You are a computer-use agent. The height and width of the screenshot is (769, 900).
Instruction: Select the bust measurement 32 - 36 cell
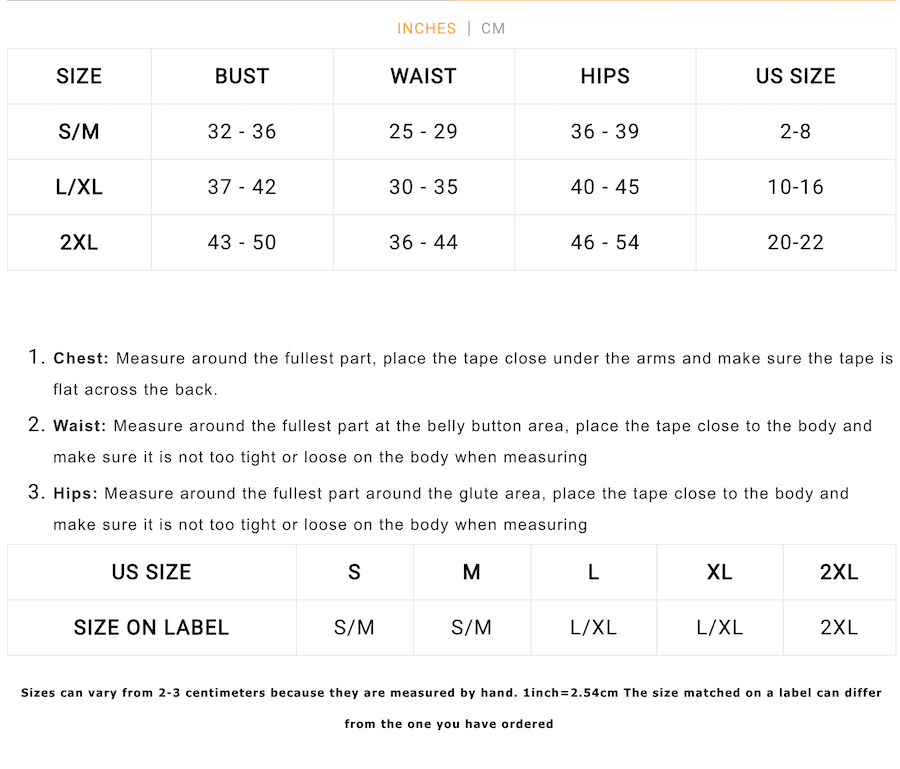pos(242,131)
